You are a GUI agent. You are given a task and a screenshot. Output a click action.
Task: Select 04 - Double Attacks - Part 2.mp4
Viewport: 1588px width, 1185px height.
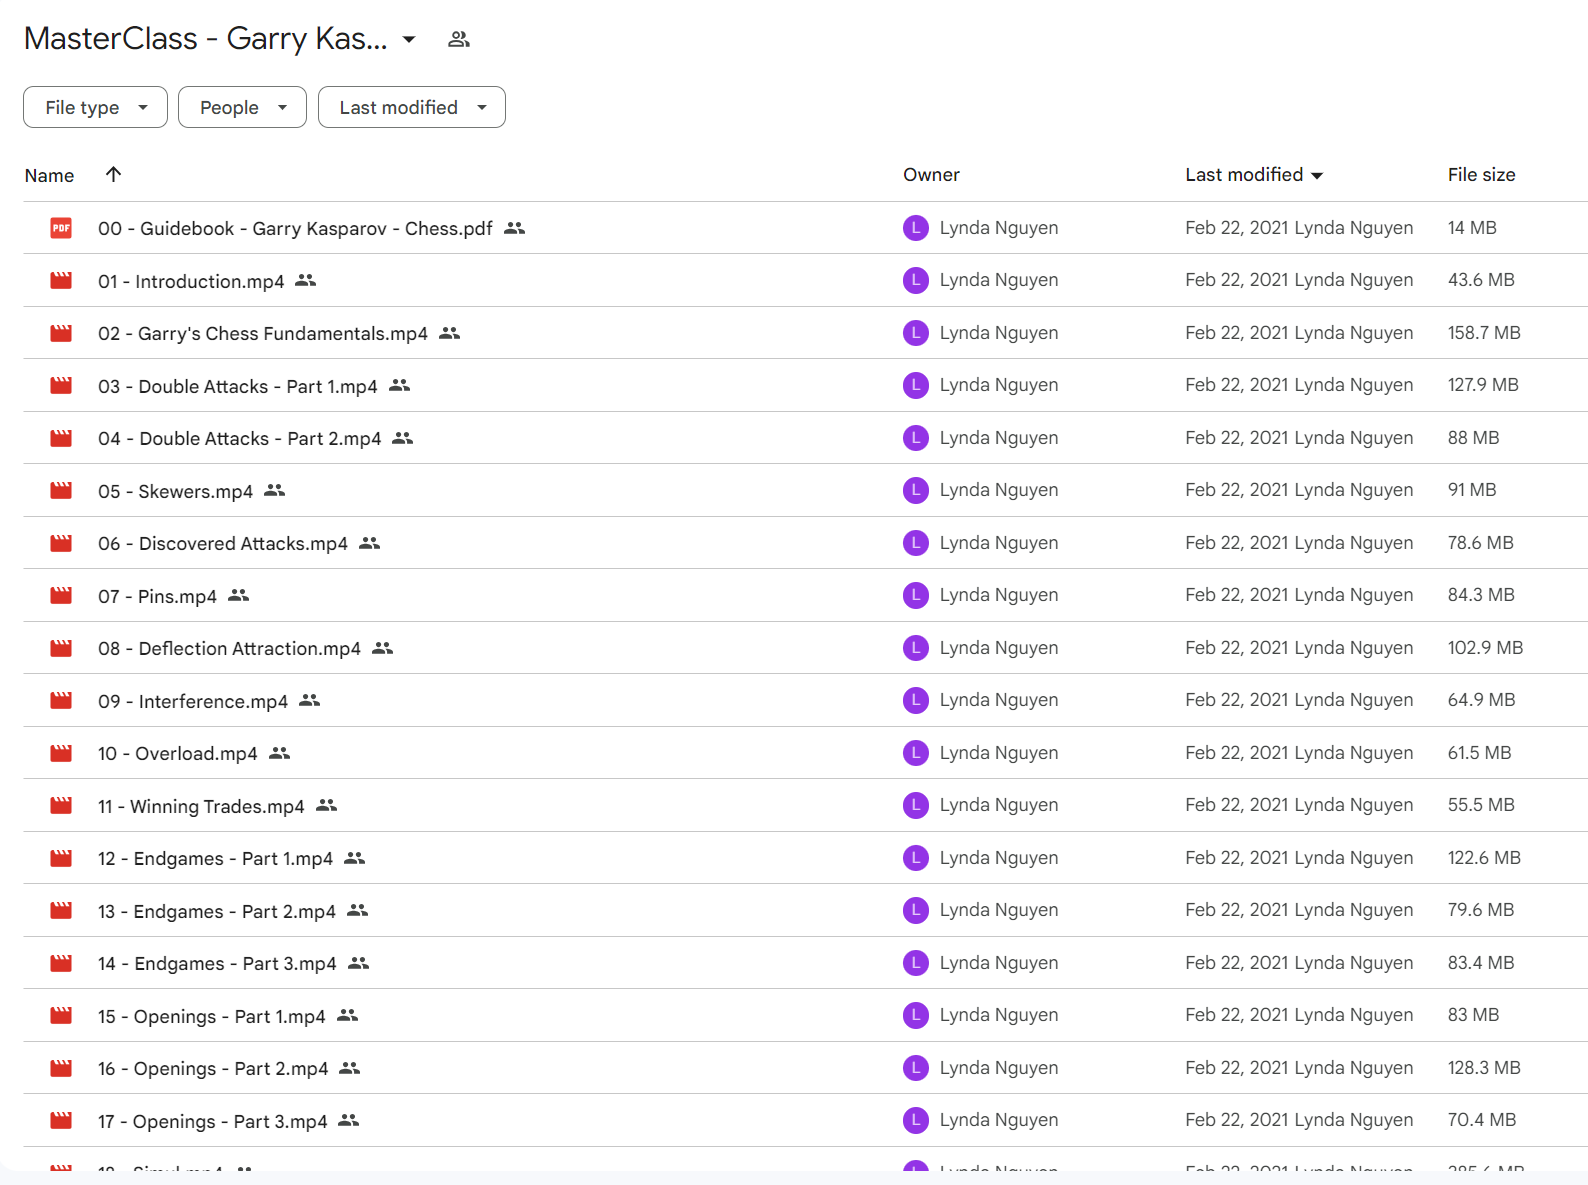click(240, 439)
